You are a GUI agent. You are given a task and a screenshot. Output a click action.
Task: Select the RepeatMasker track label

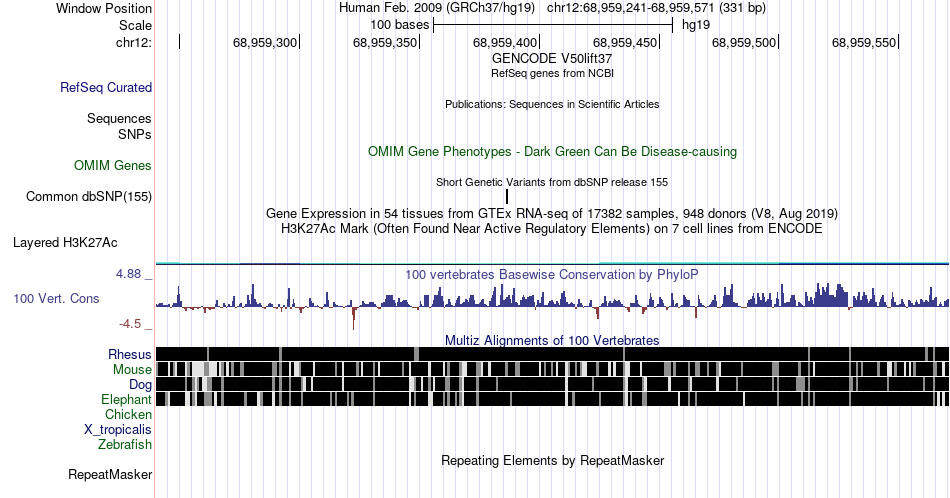click(x=110, y=474)
